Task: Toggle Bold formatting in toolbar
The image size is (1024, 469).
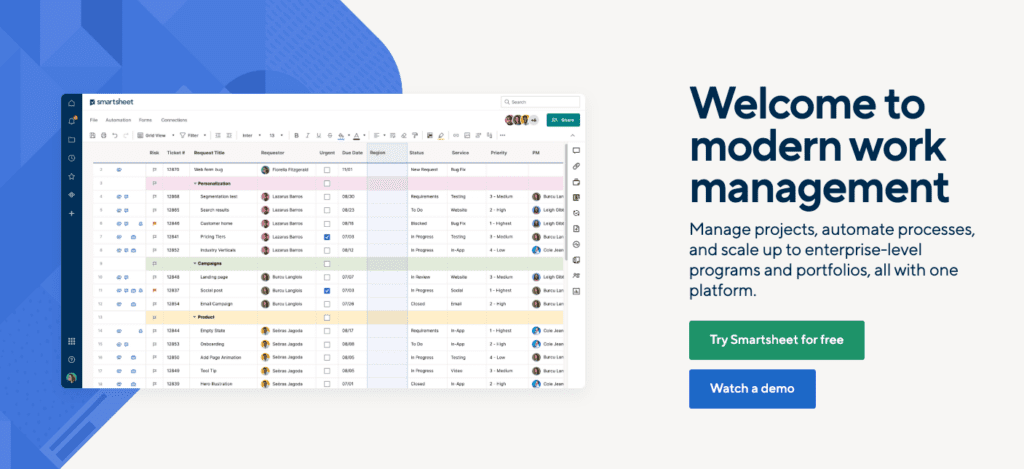Action: pyautogui.click(x=296, y=135)
